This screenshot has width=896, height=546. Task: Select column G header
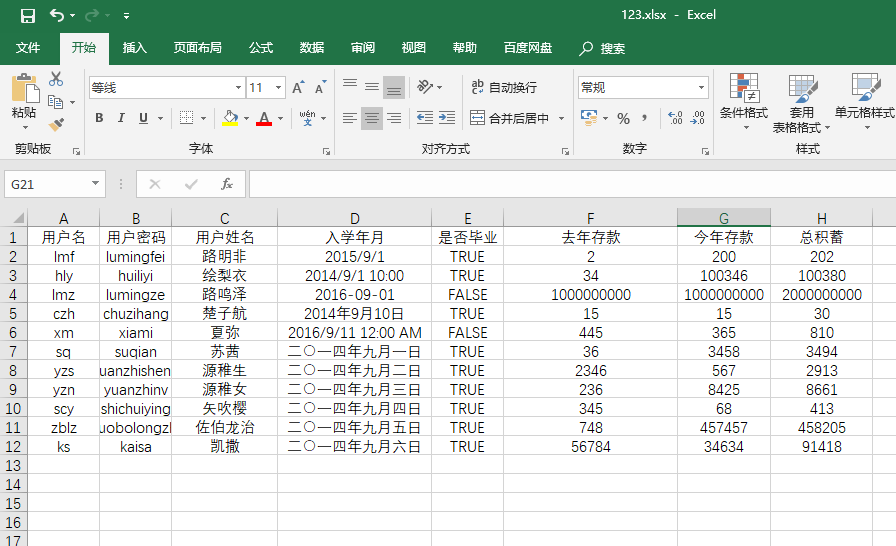[723, 218]
